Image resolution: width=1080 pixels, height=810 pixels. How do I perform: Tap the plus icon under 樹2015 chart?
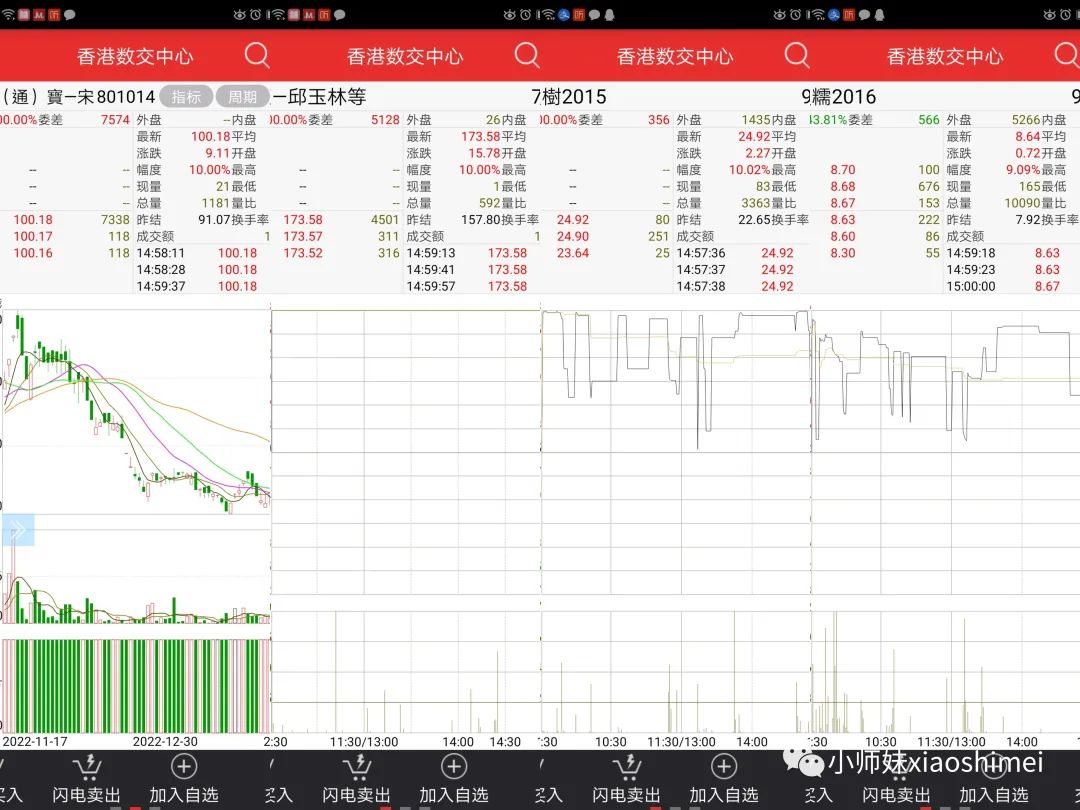[x=724, y=767]
